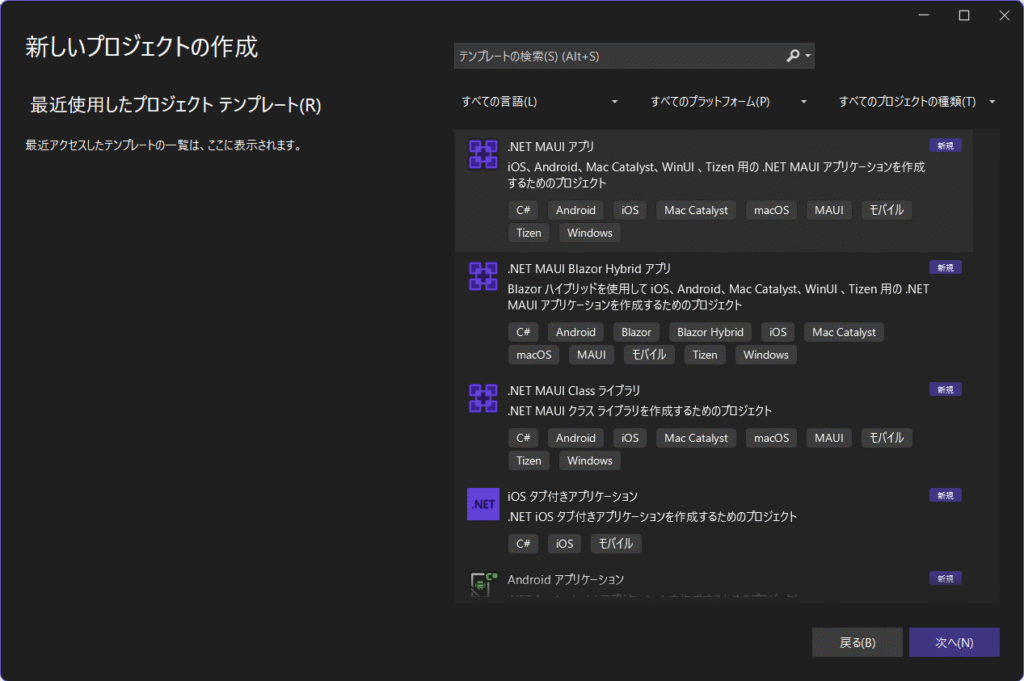1024x681 pixels.
Task: Click the .NET MAUI Blazor Hybrid template icon
Action: tap(483, 276)
